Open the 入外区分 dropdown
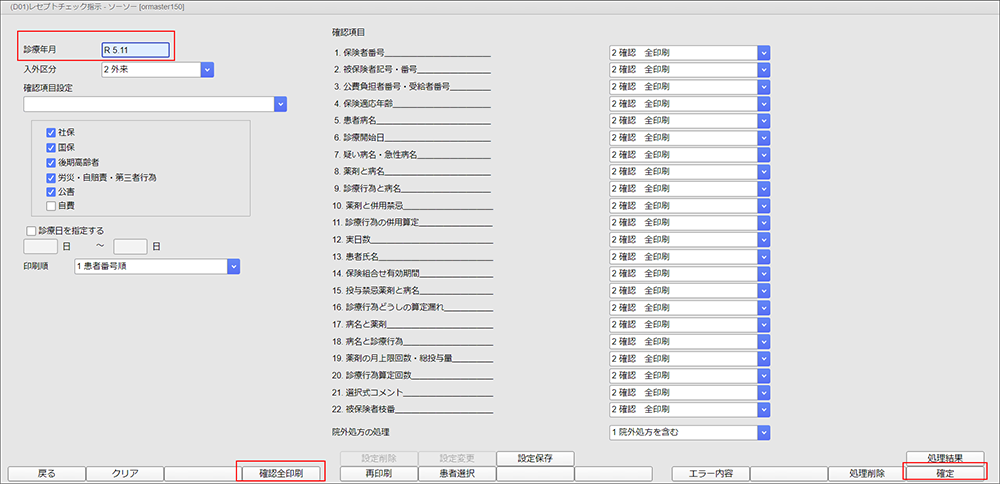The height and width of the screenshot is (484, 1000). [208, 70]
